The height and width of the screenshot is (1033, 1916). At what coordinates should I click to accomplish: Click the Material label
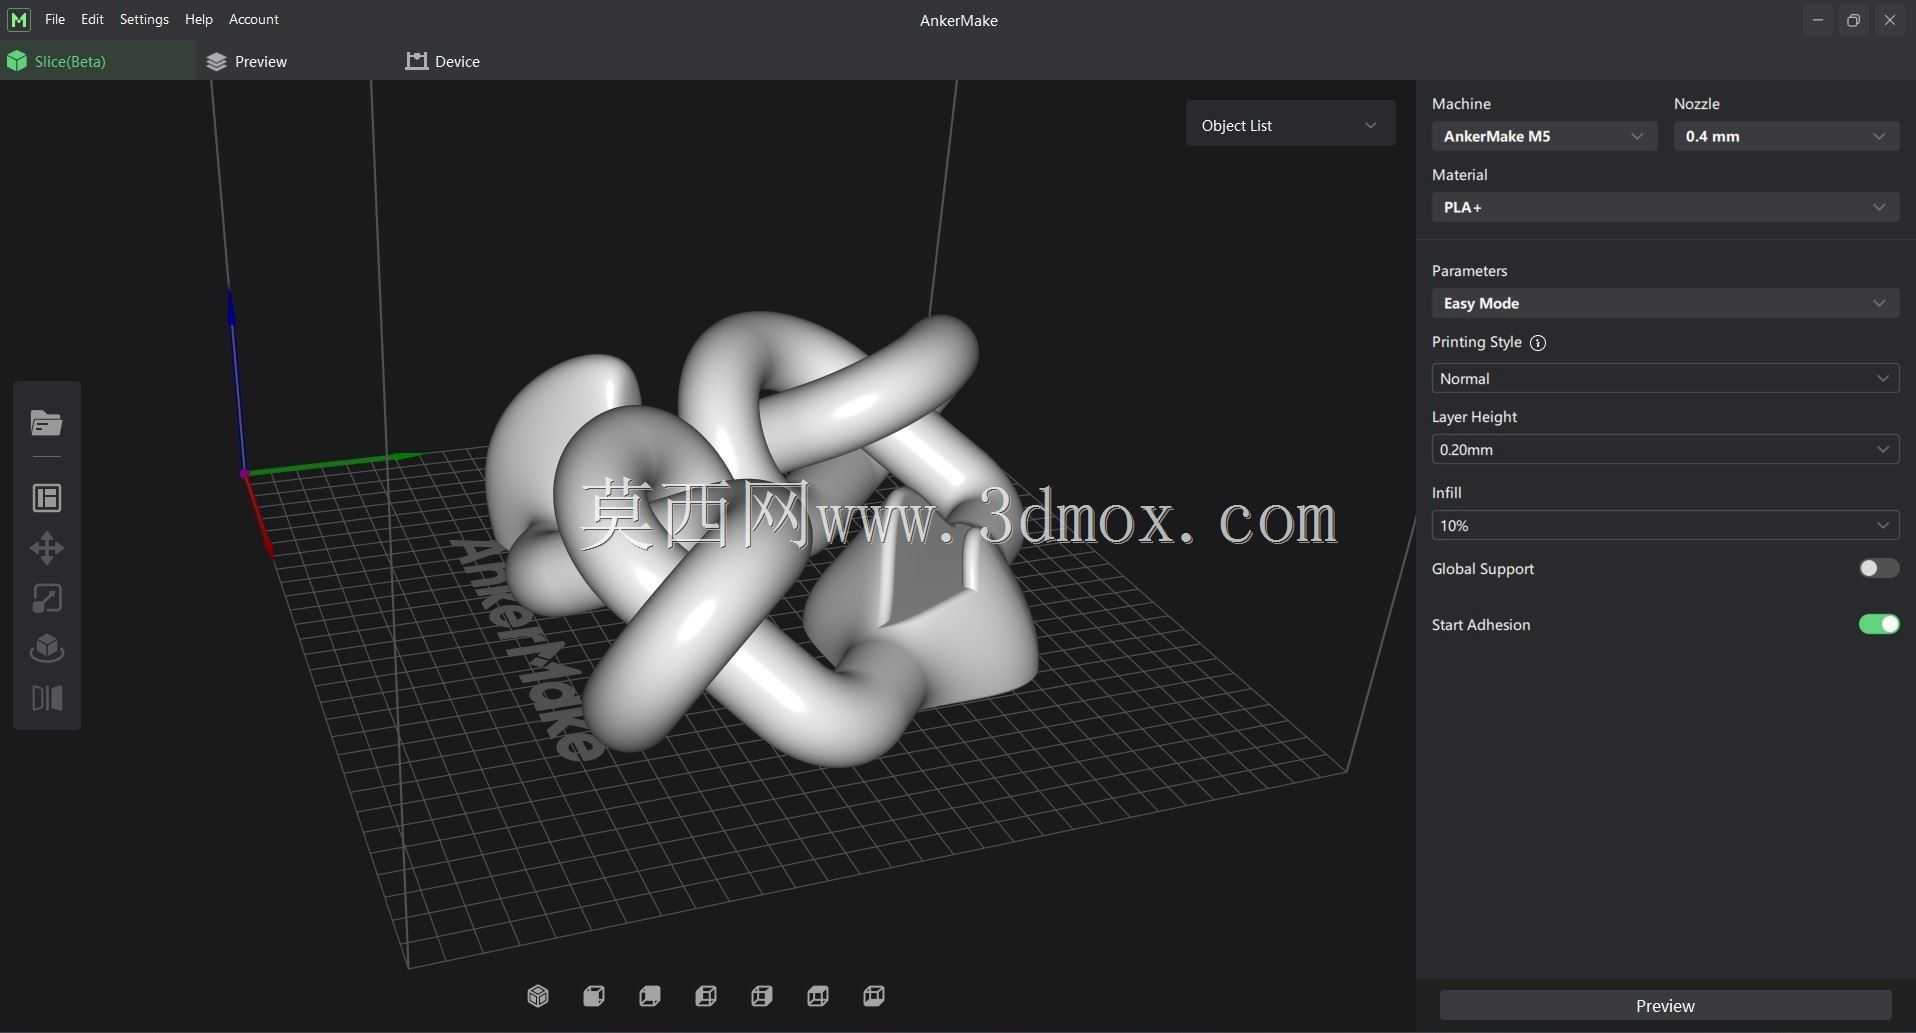(x=1459, y=174)
